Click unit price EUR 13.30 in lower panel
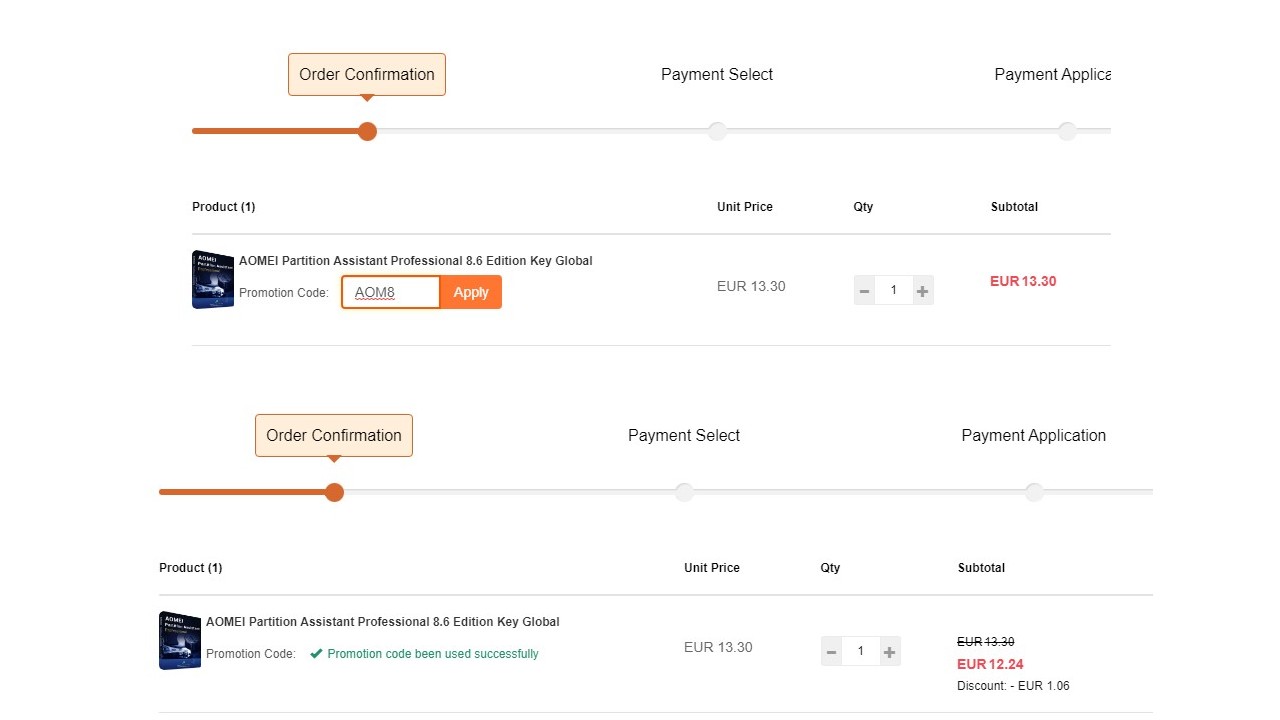Viewport: 1280px width, 720px height. point(718,647)
